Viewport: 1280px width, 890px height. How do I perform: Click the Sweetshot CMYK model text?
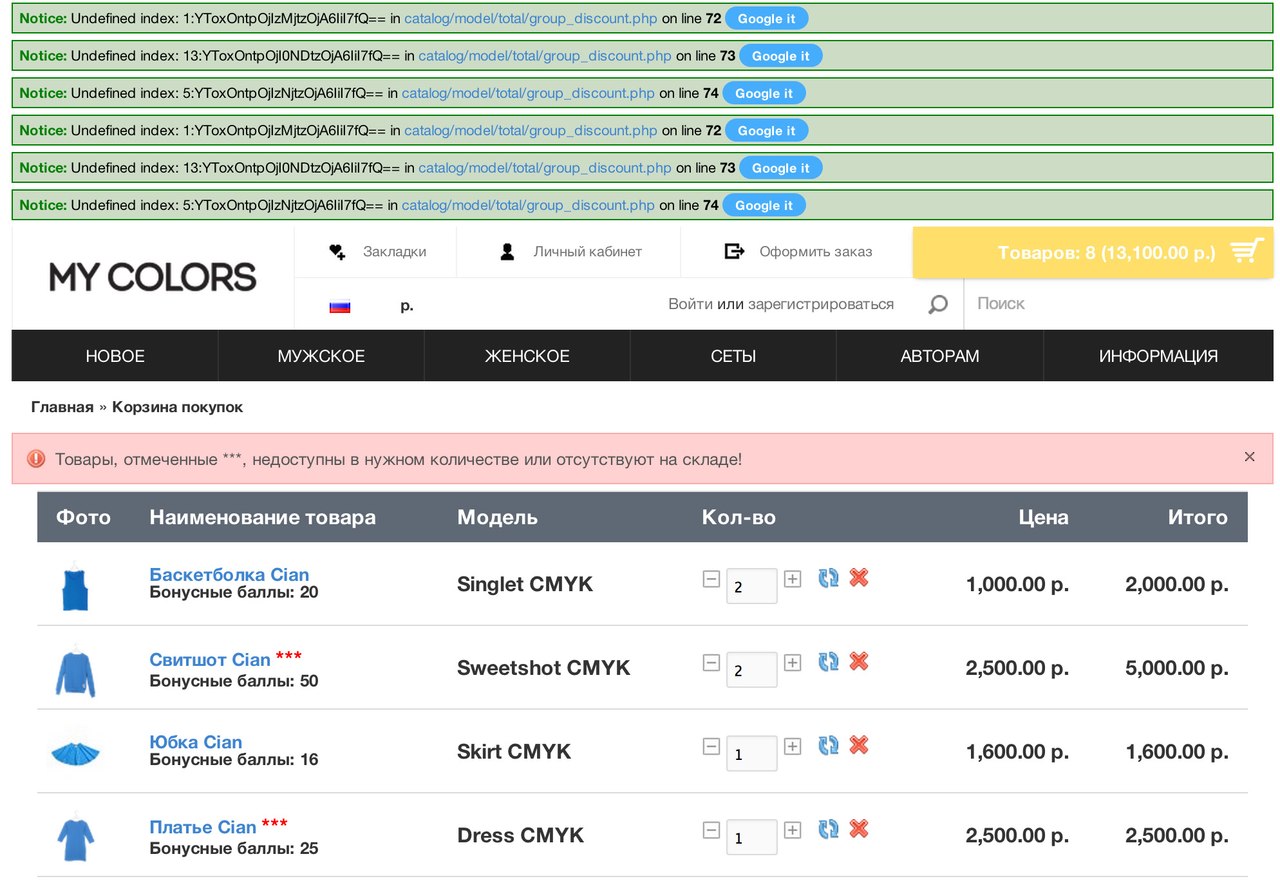click(x=544, y=668)
